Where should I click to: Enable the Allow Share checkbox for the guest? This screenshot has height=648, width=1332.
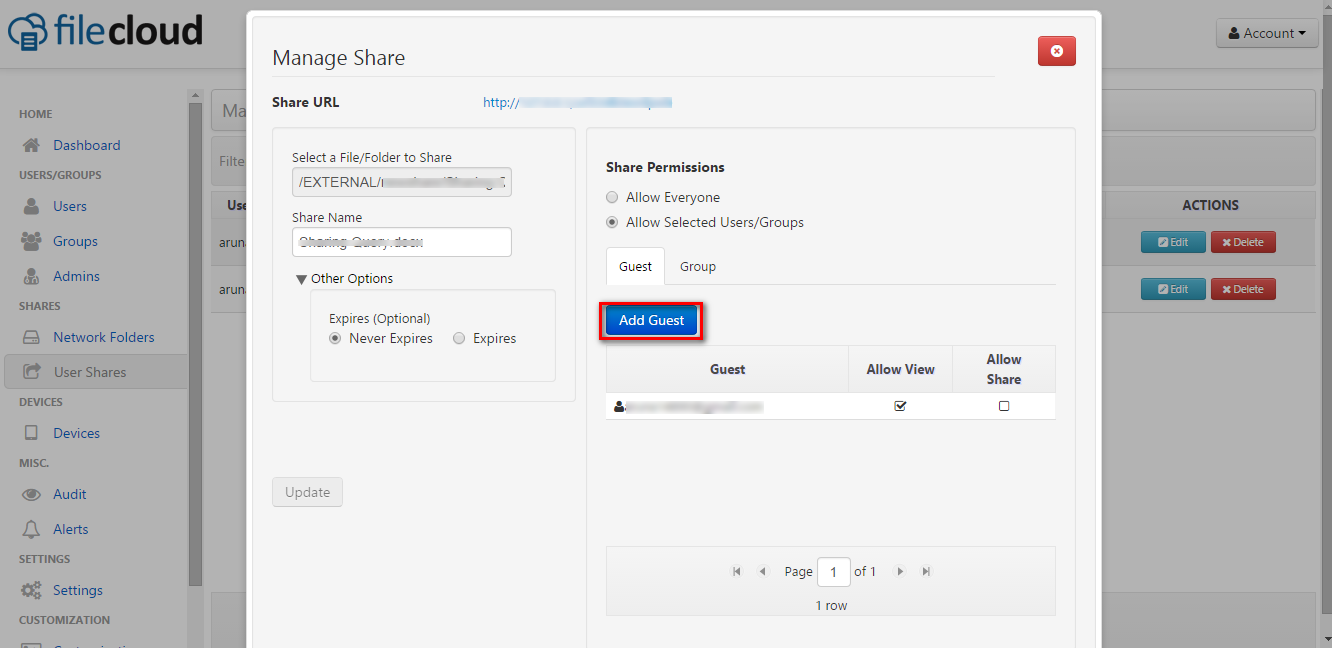point(1004,406)
